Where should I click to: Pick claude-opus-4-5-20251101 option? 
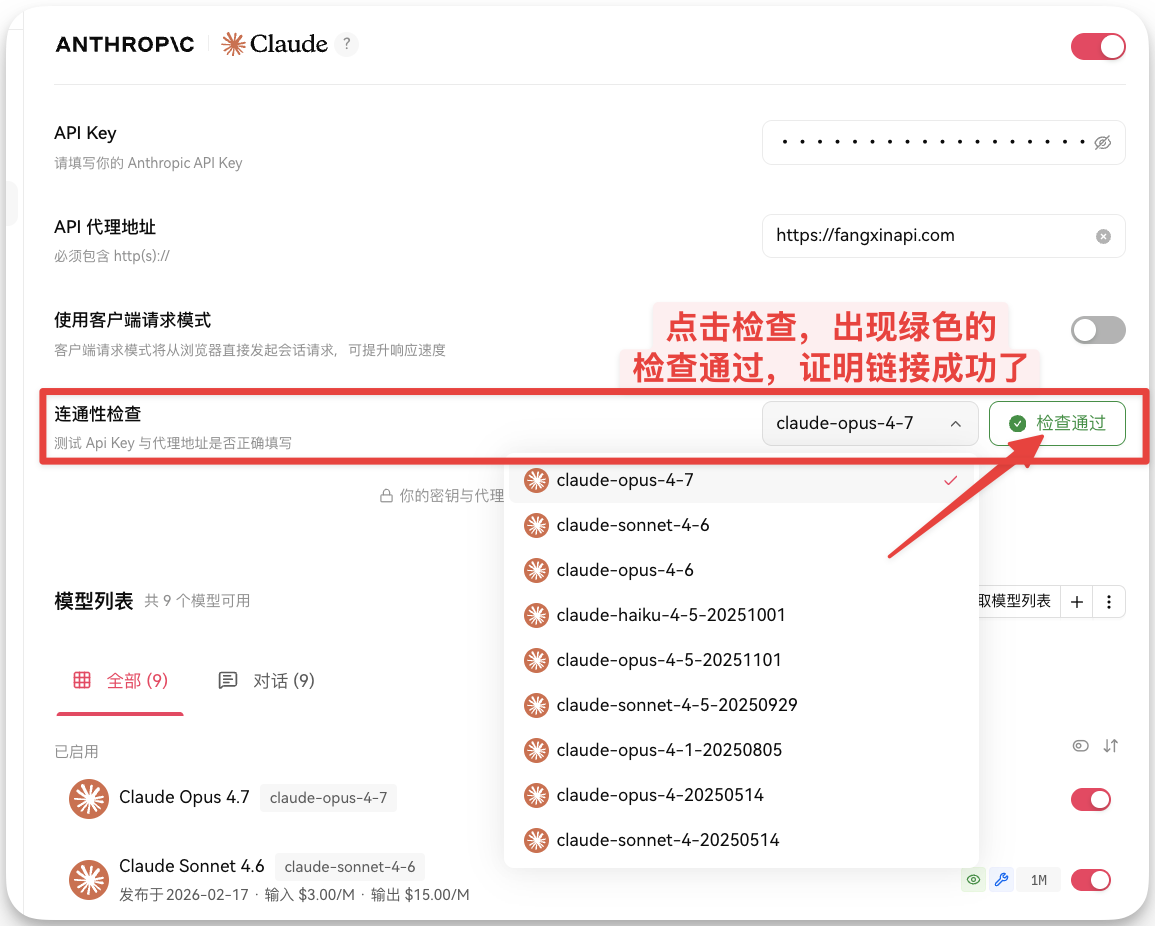[x=741, y=660]
